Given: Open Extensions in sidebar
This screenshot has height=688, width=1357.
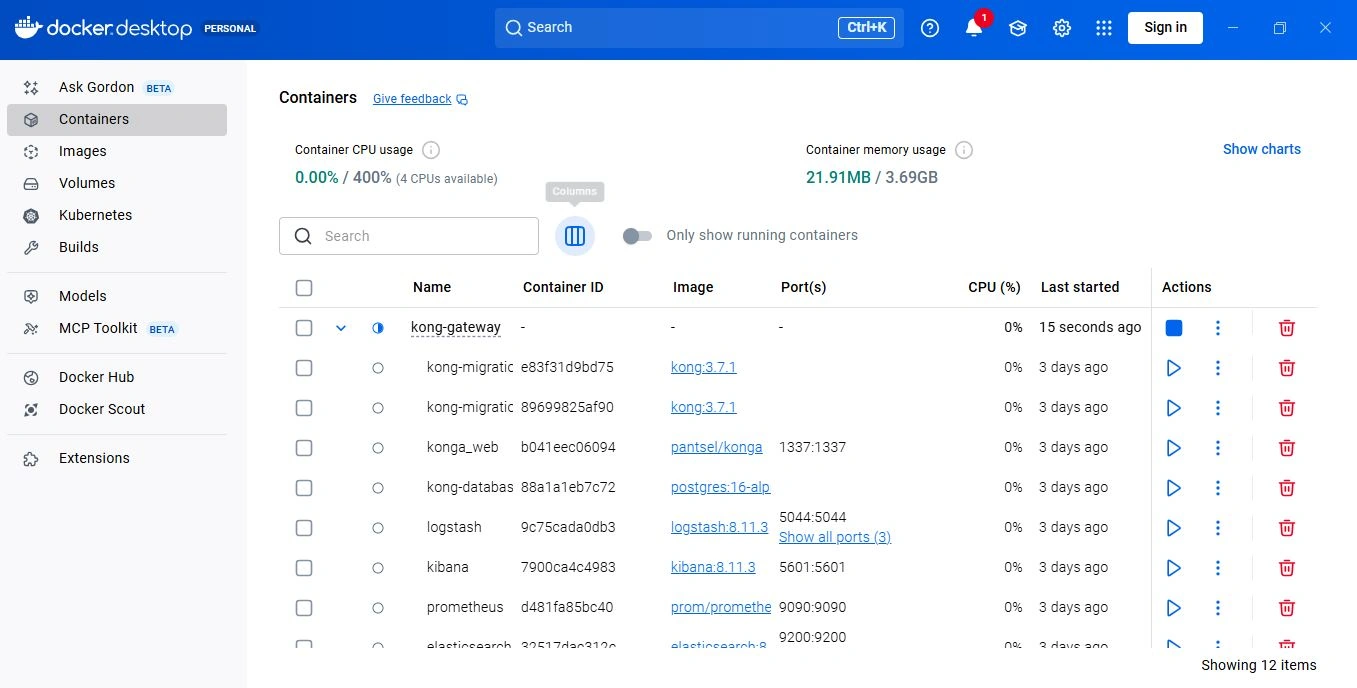Looking at the screenshot, I should click(x=117, y=458).
